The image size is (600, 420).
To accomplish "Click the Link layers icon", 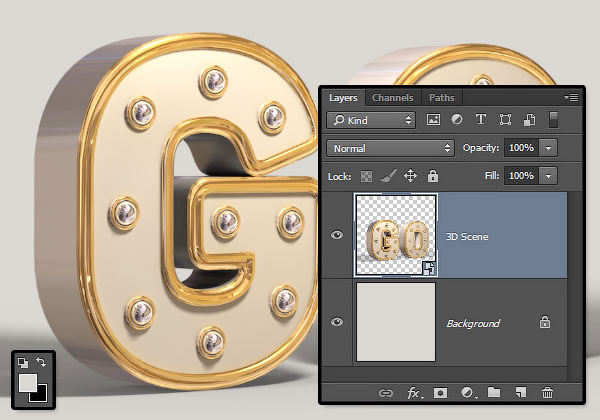I will click(384, 393).
